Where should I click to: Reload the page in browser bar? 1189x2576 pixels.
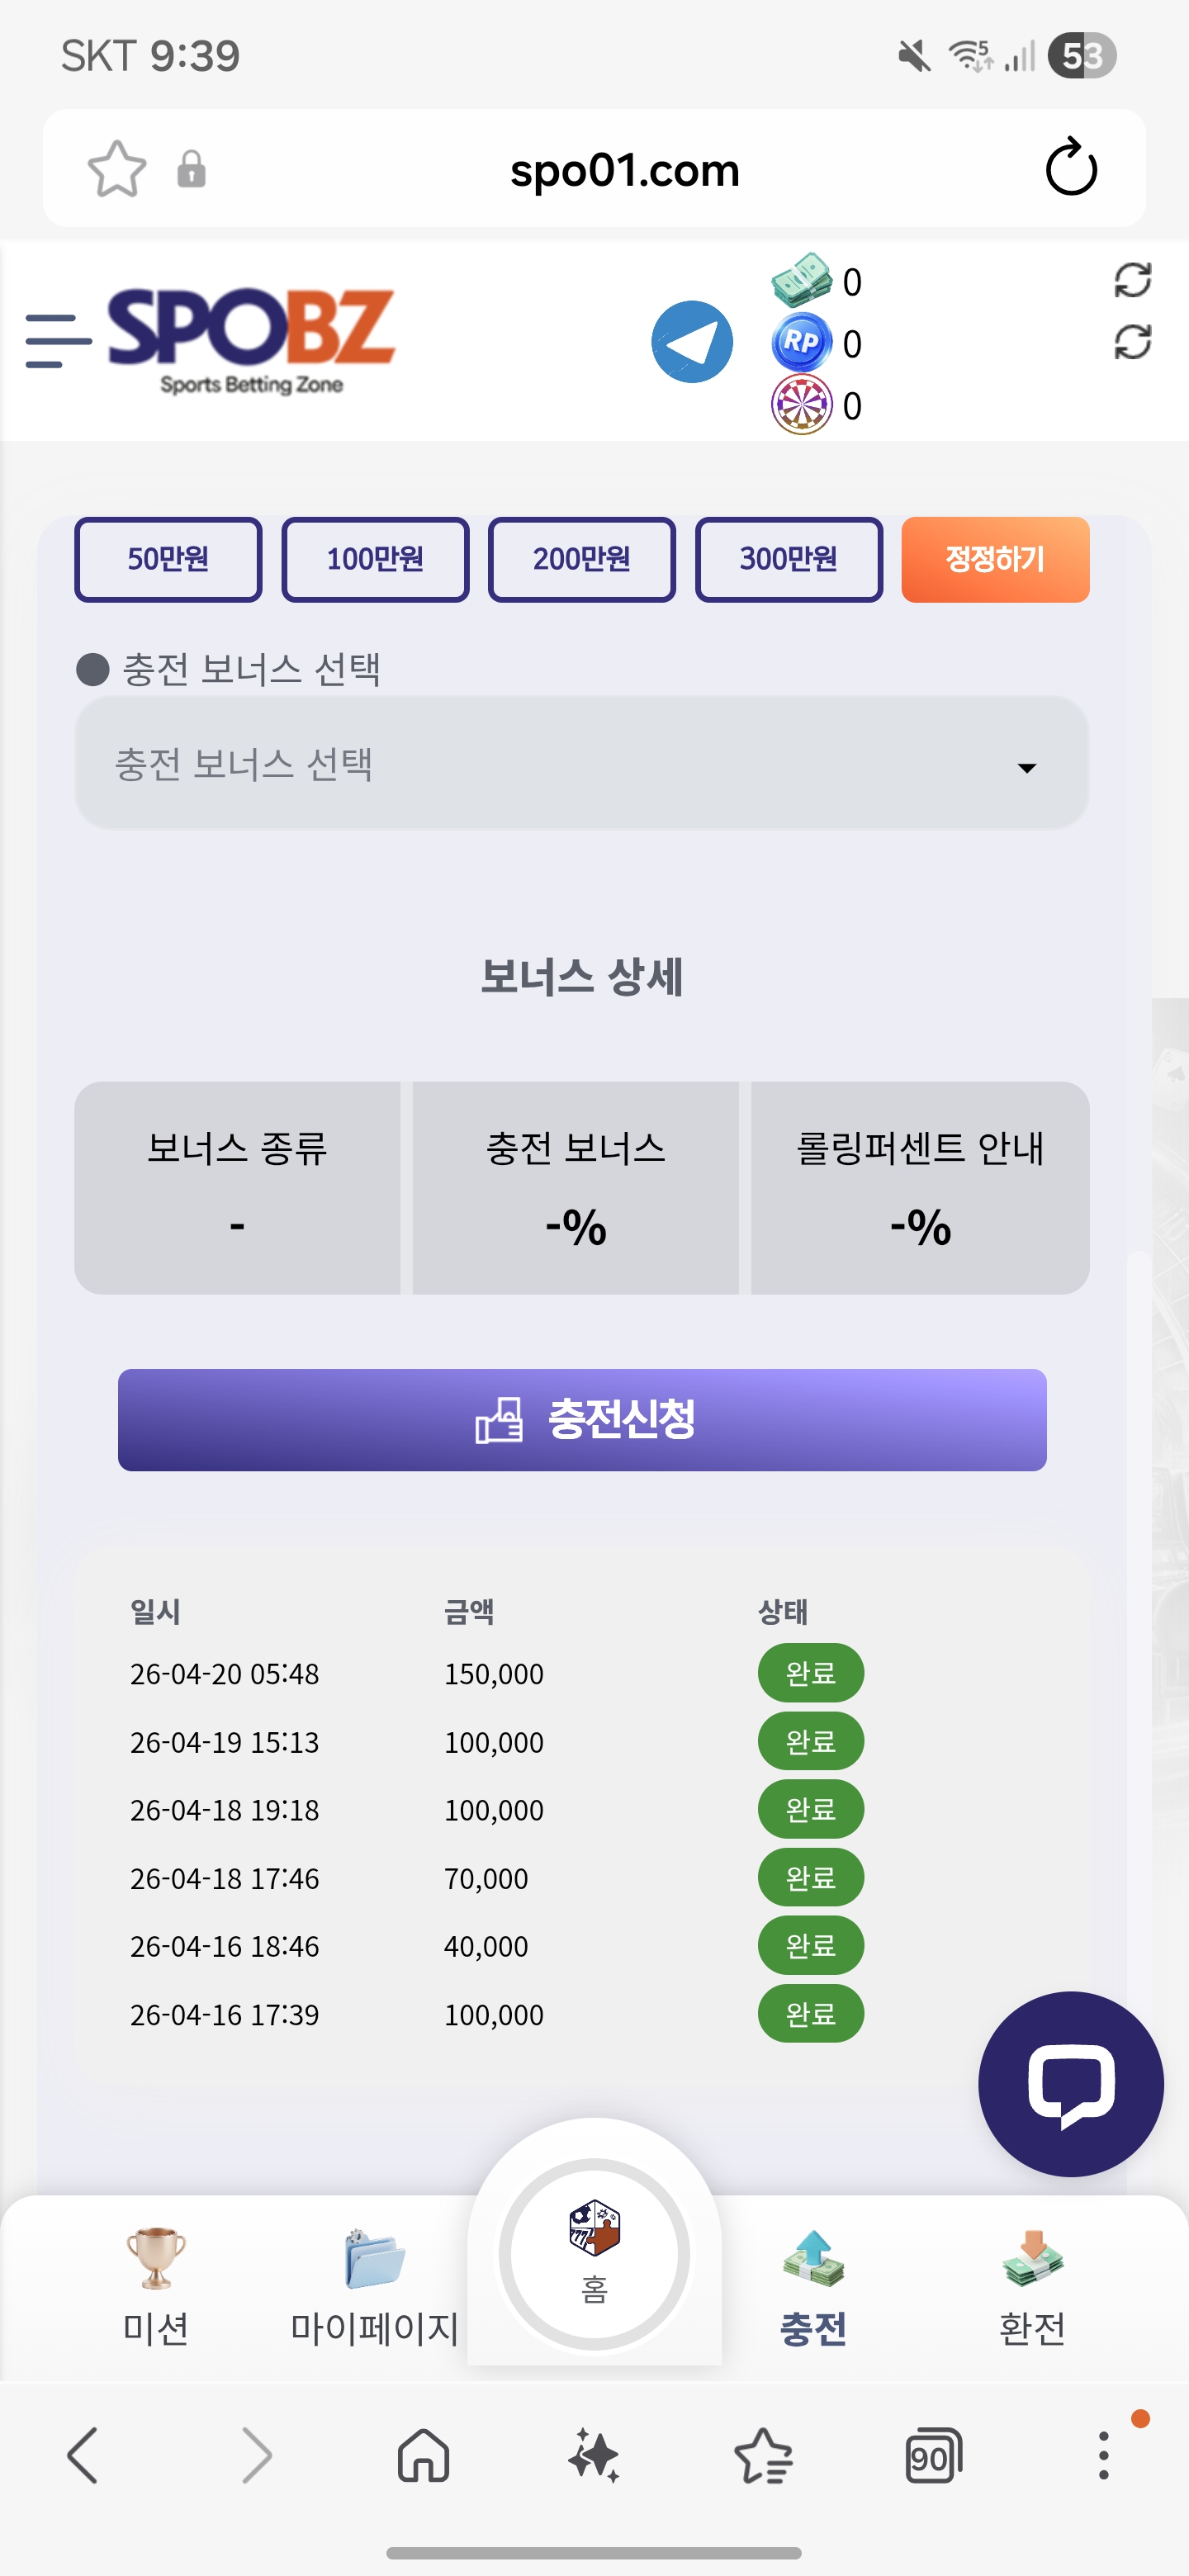click(1071, 168)
